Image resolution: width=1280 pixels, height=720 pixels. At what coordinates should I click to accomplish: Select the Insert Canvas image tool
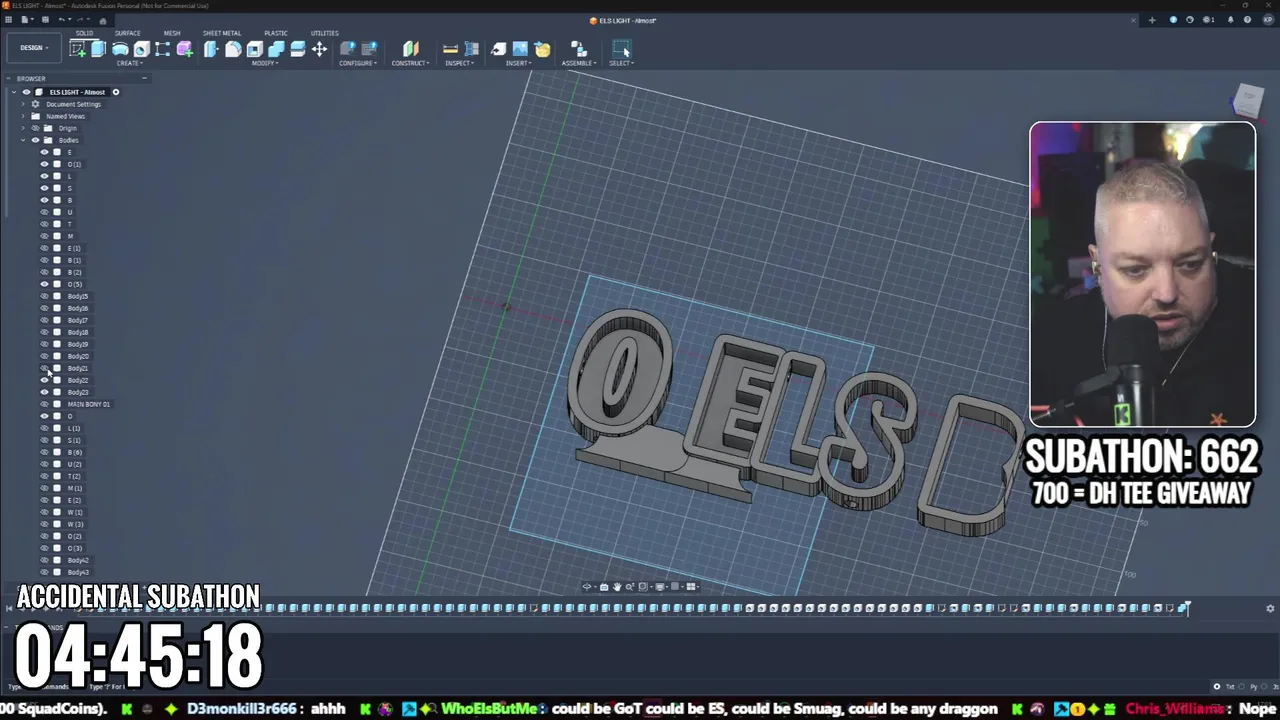tap(520, 49)
